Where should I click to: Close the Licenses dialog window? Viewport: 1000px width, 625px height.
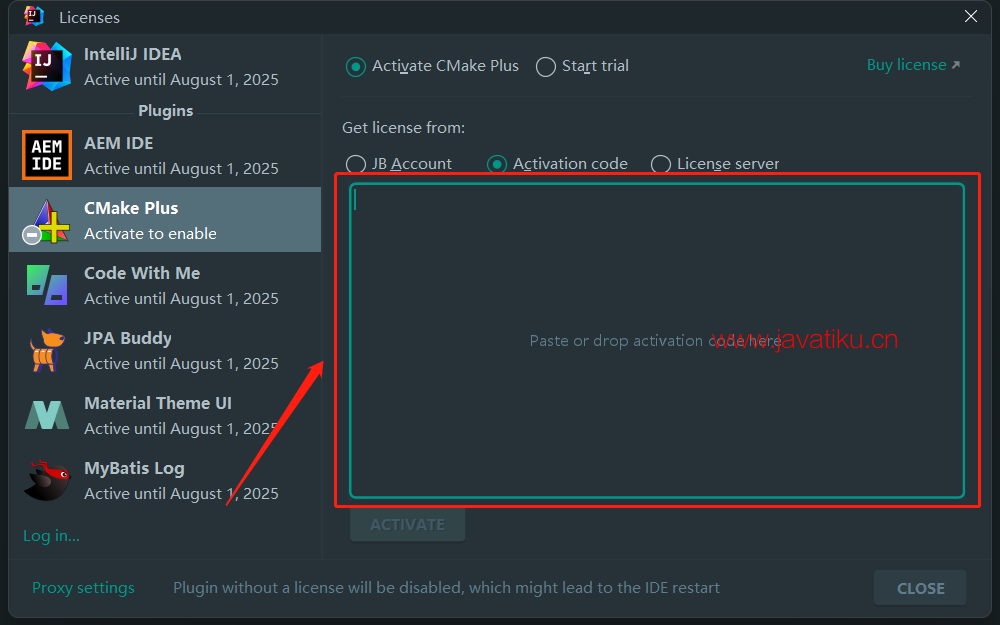click(971, 17)
